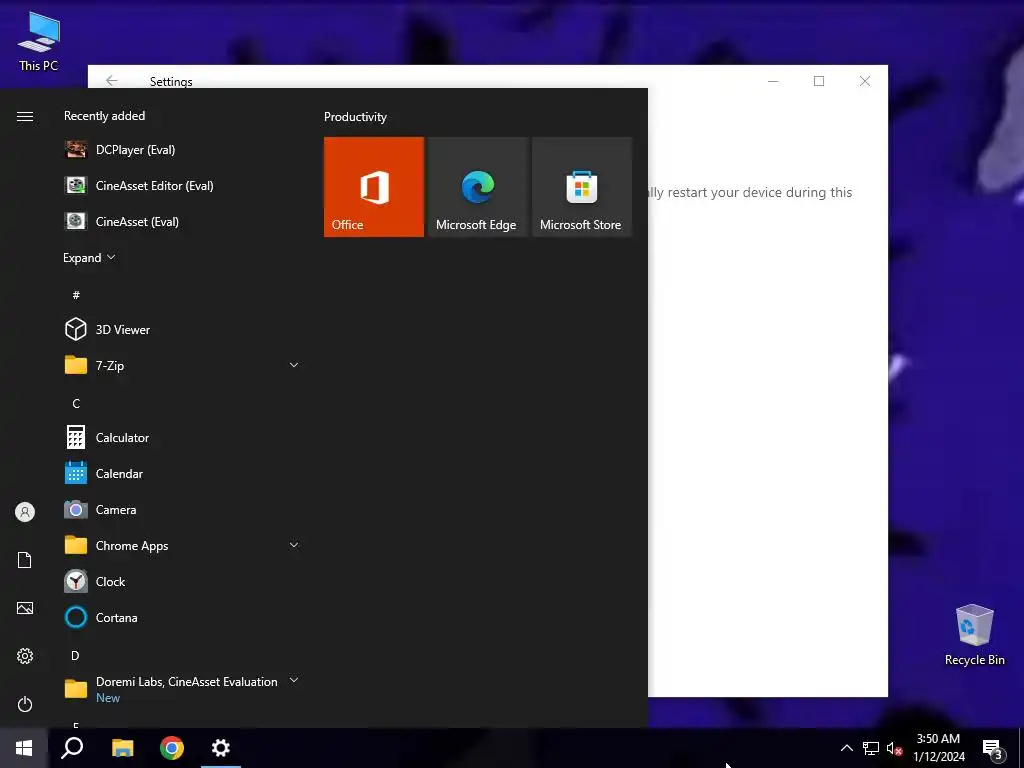1024x768 pixels.
Task: Open CineAsset (Eval) app entry
Action: click(182, 221)
